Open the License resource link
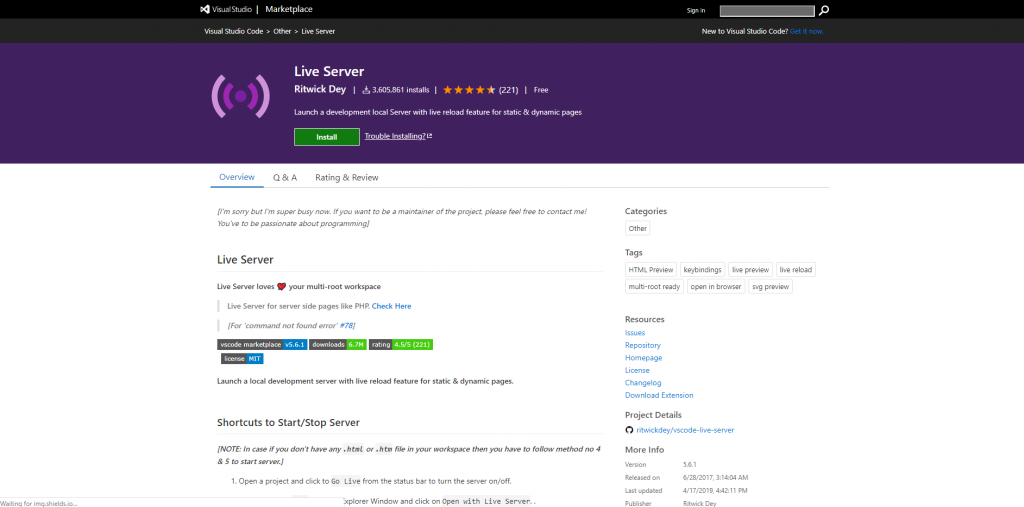The width and height of the screenshot is (1024, 507). coord(637,370)
